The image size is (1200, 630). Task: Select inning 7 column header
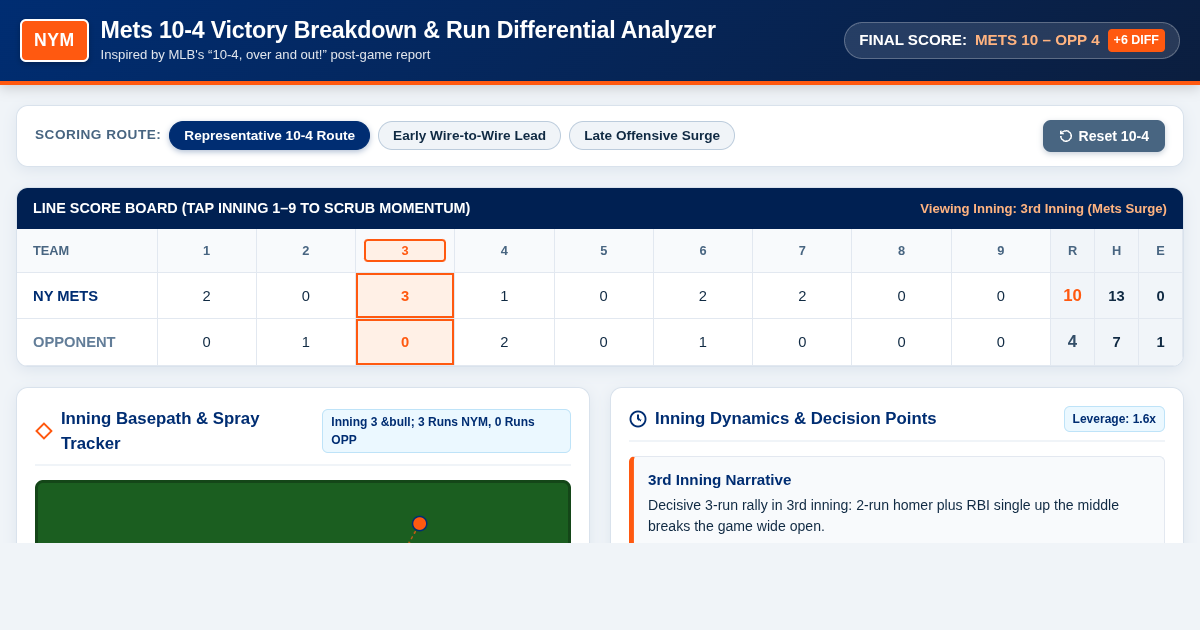[x=802, y=251]
